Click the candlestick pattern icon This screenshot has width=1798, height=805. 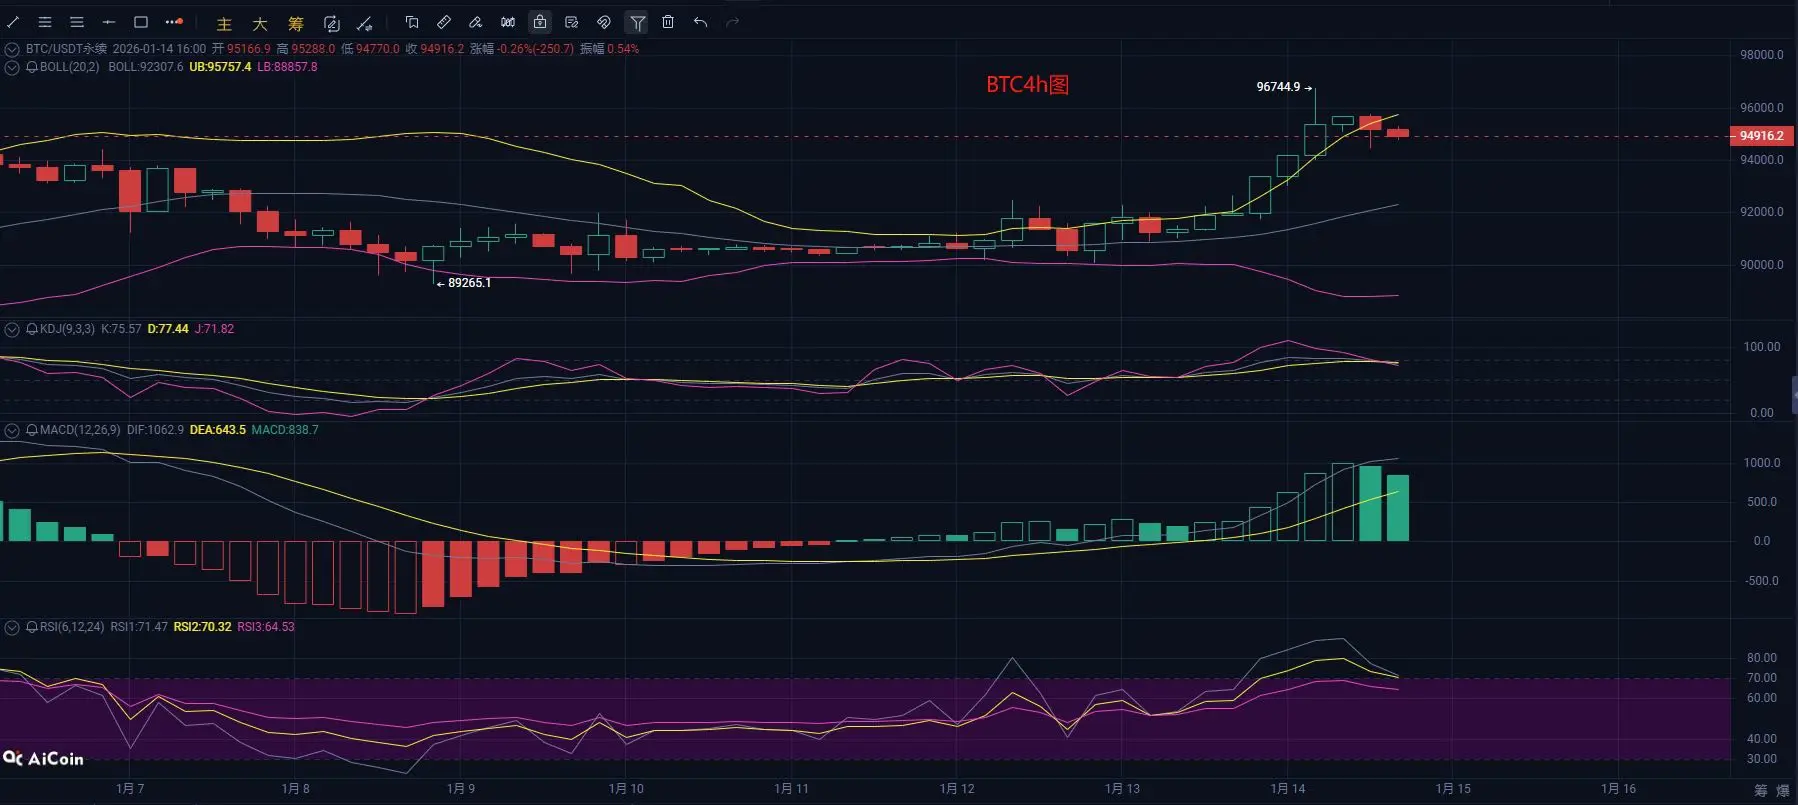point(508,22)
